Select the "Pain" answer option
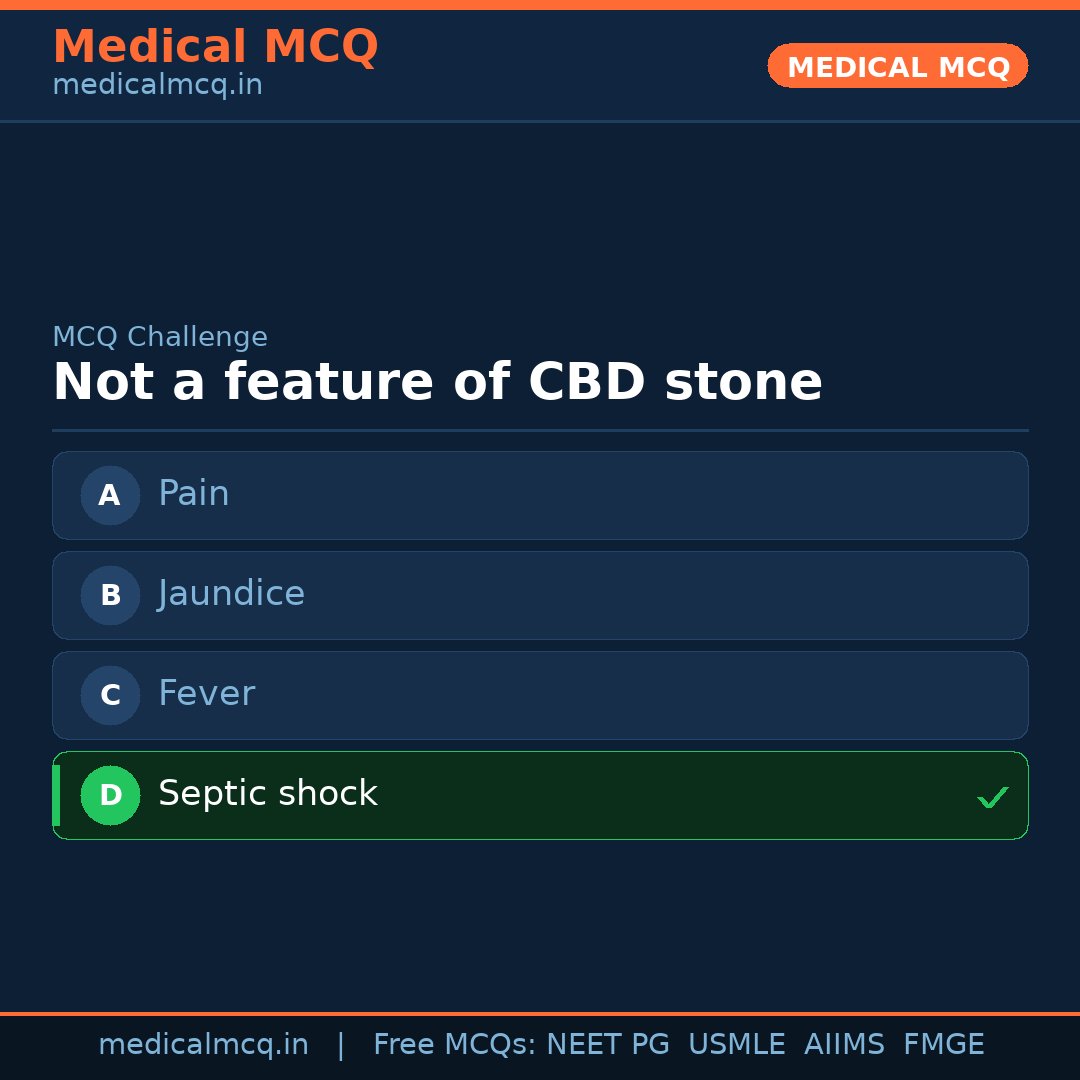Viewport: 1080px width, 1080px height. (x=194, y=494)
